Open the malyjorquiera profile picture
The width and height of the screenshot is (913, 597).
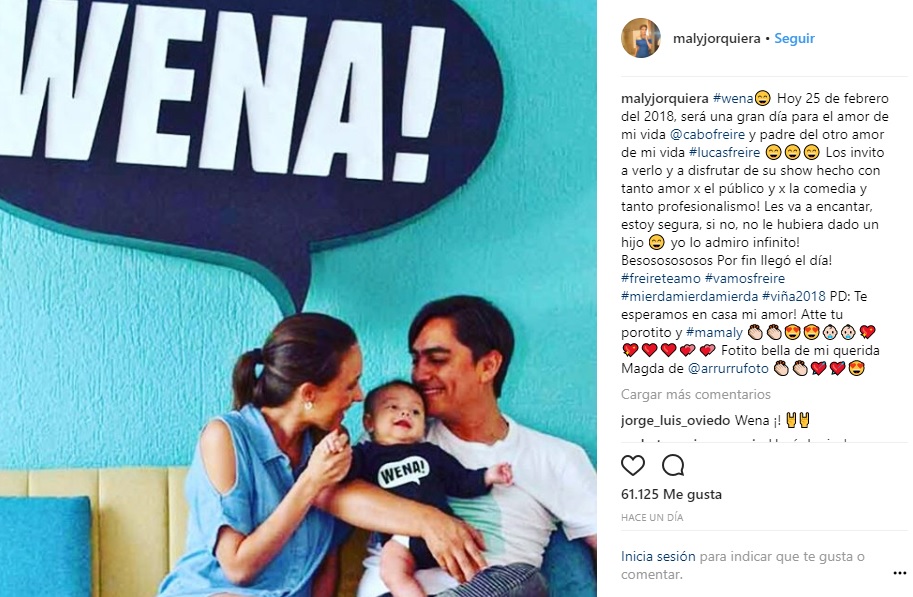tap(641, 38)
